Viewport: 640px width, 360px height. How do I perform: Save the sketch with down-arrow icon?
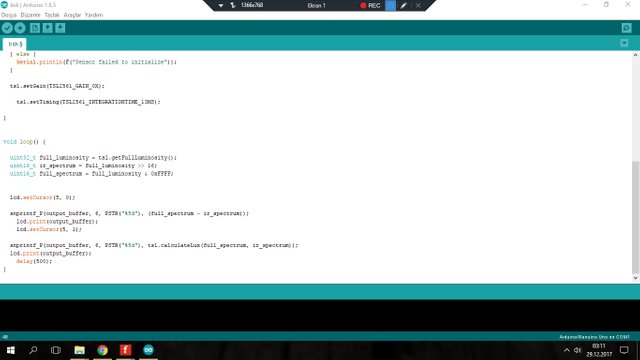click(x=60, y=28)
